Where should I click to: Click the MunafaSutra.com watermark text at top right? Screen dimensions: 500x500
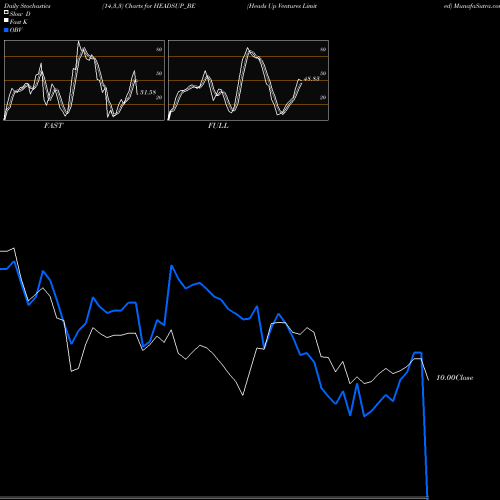477,6
